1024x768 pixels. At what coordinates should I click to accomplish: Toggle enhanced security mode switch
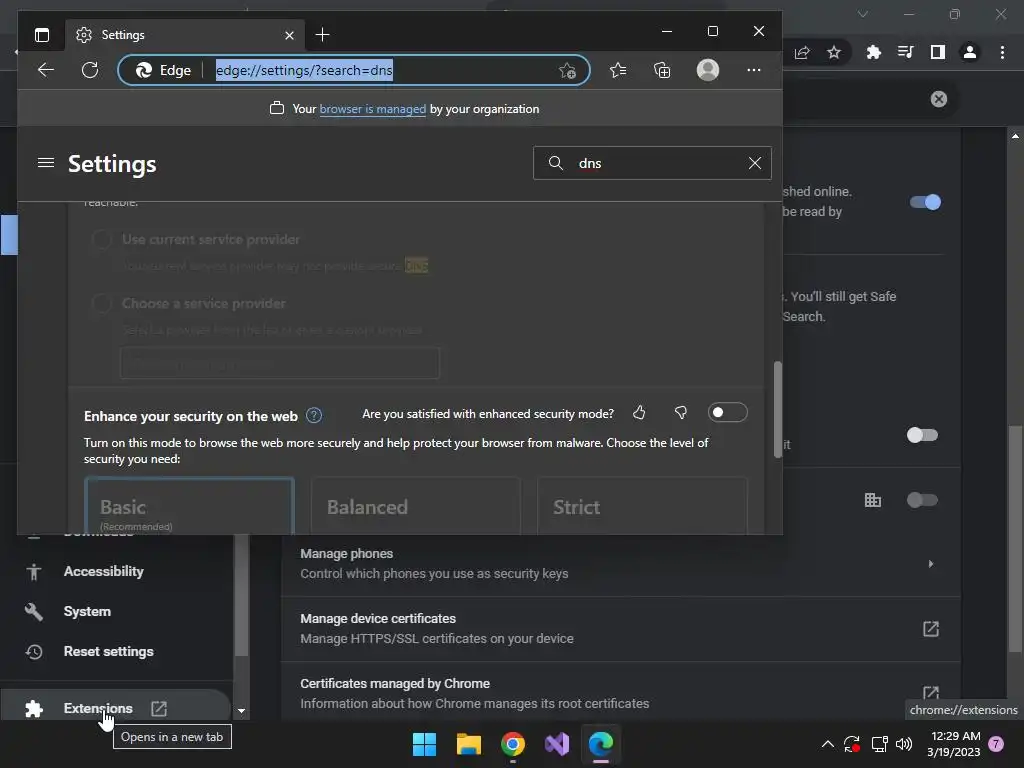(727, 413)
